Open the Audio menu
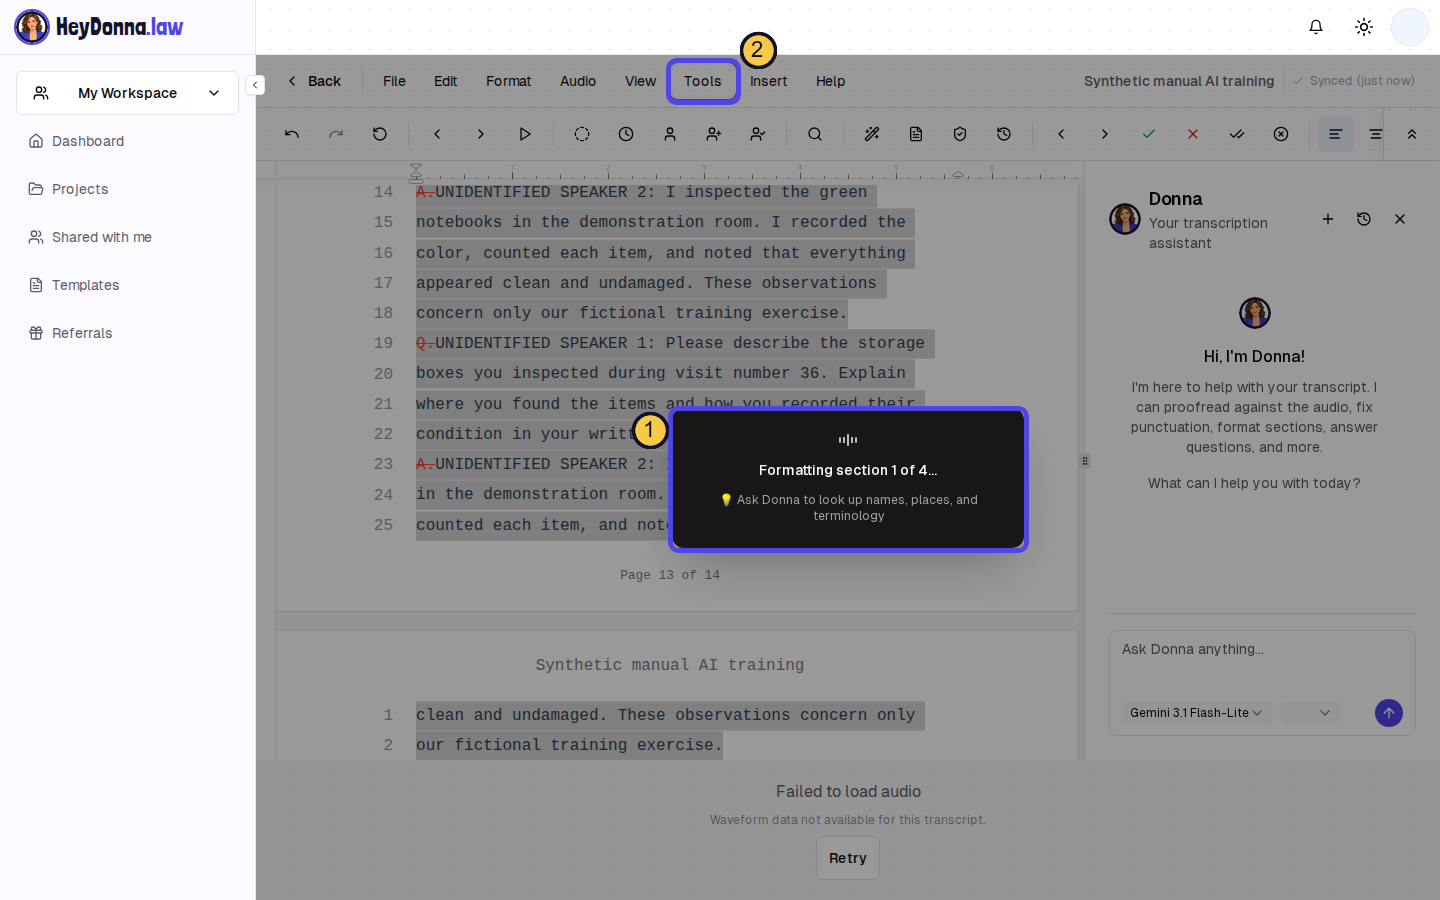The image size is (1440, 900). click(578, 81)
